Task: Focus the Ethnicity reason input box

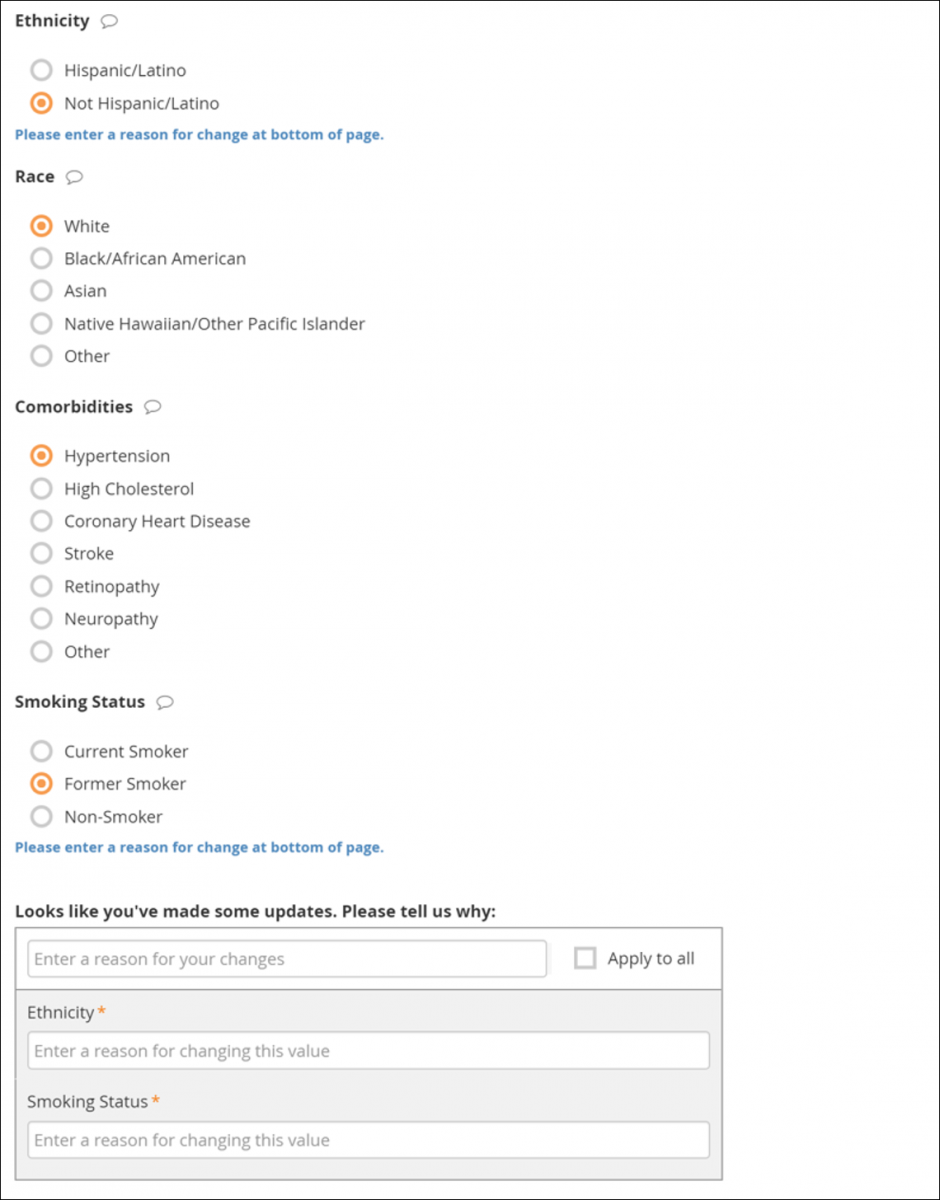Action: (368, 1050)
